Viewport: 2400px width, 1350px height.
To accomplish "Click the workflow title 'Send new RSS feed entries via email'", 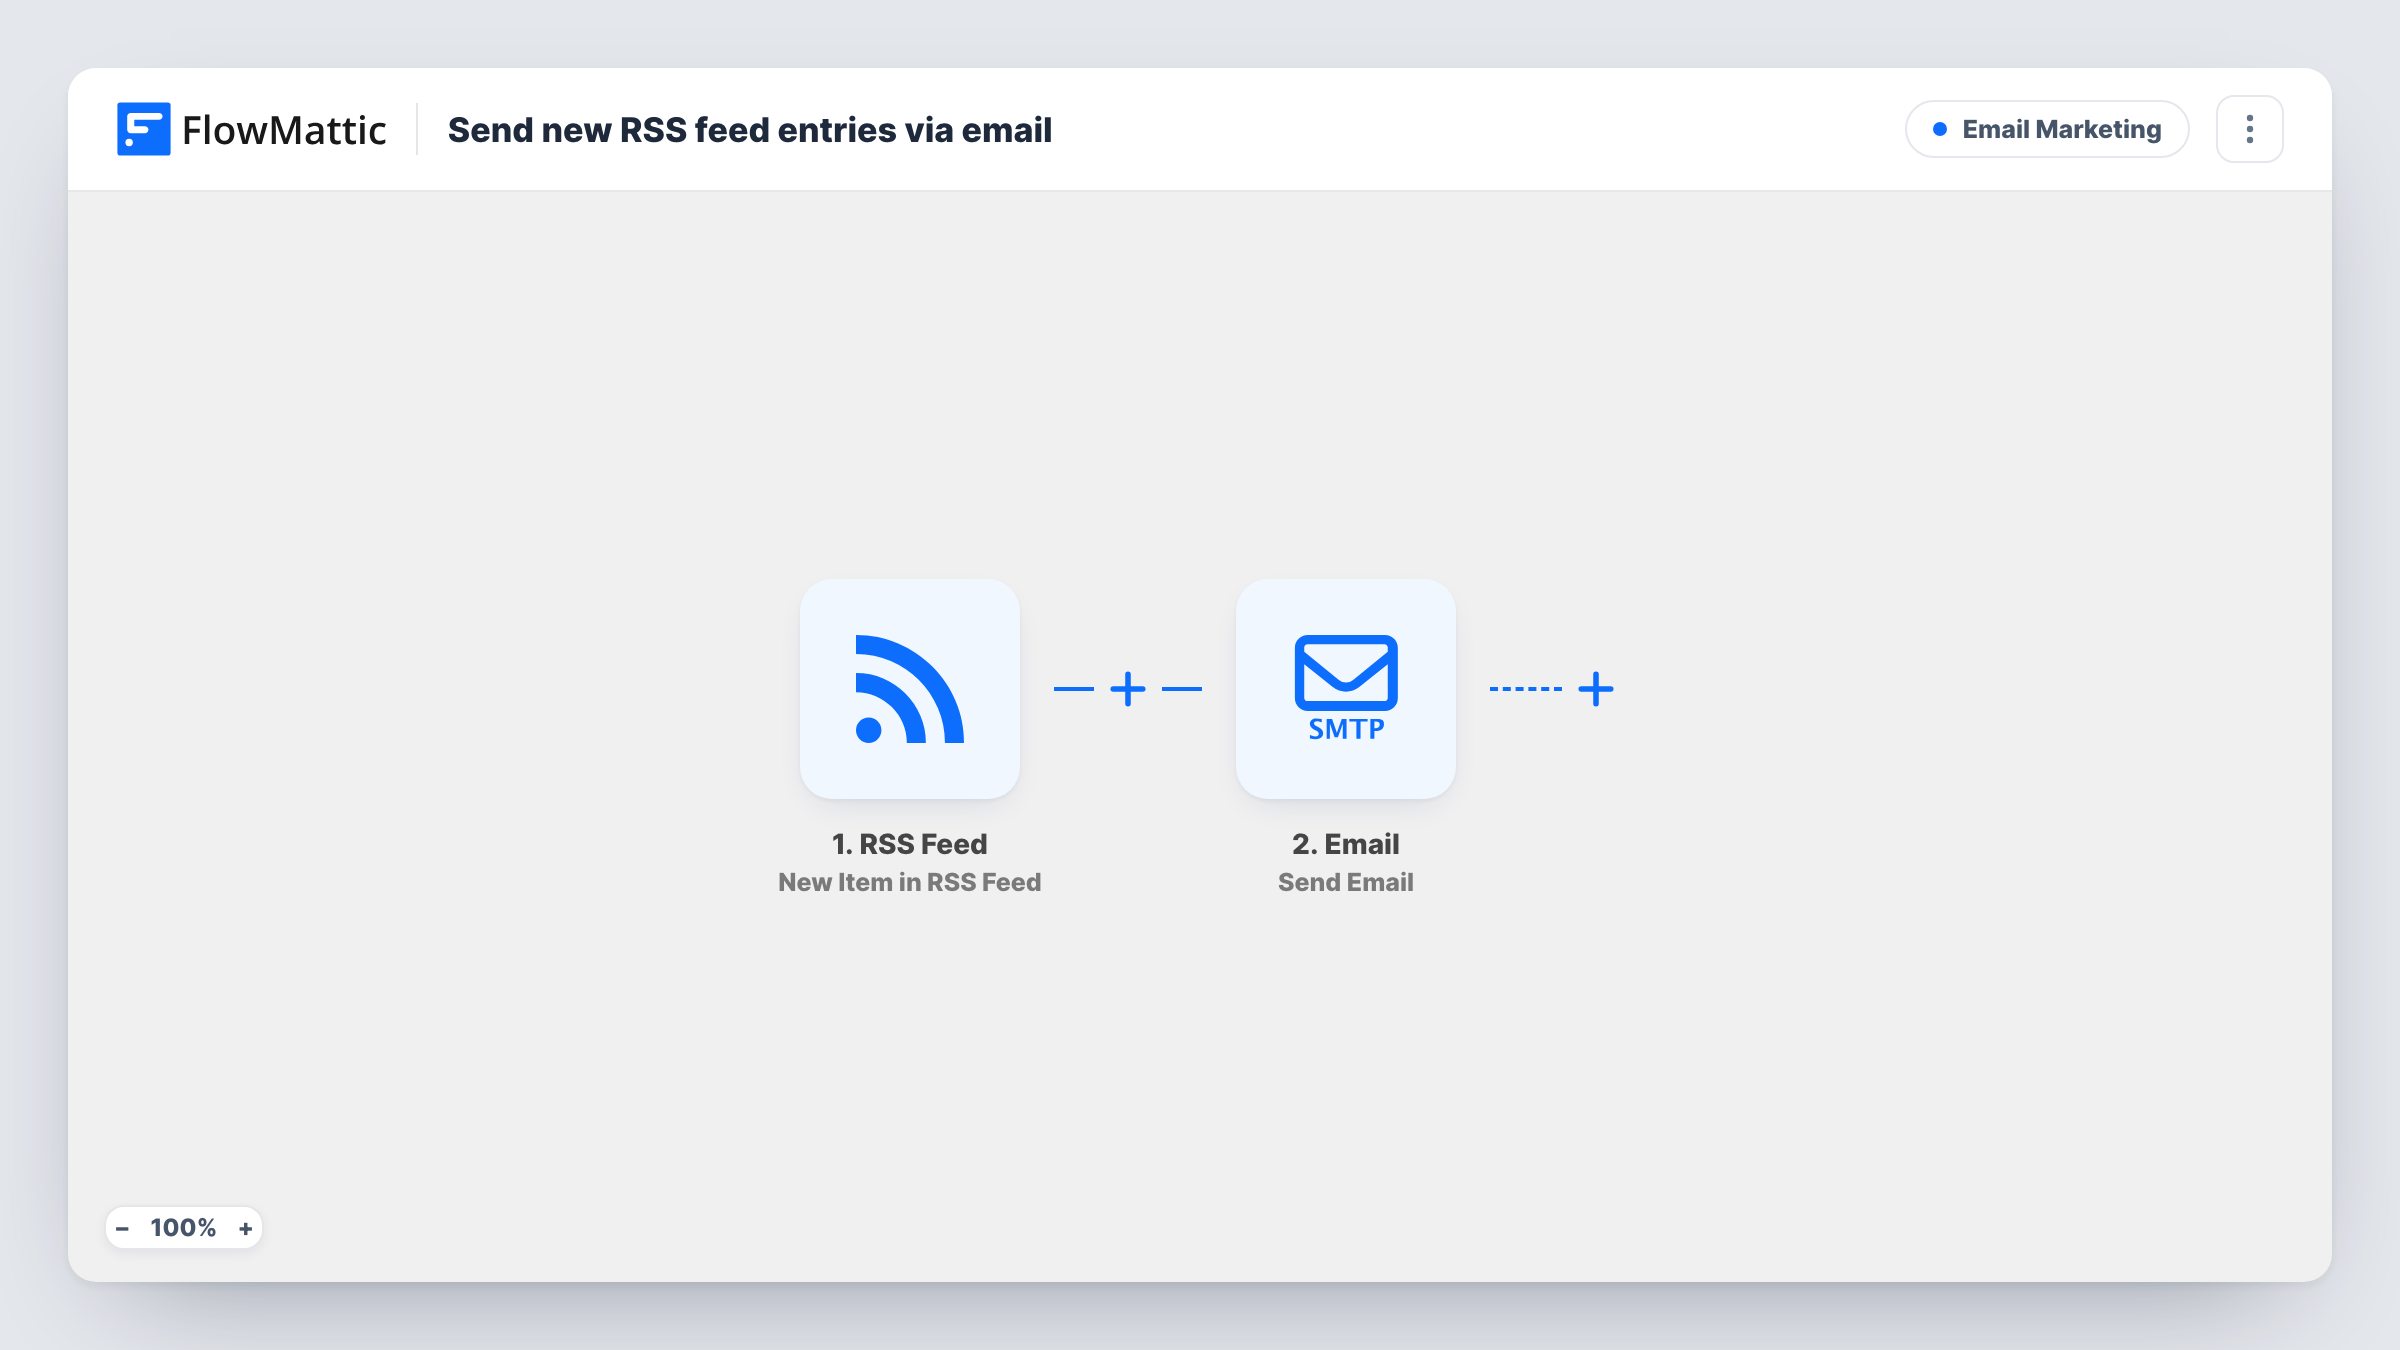I will pyautogui.click(x=750, y=130).
